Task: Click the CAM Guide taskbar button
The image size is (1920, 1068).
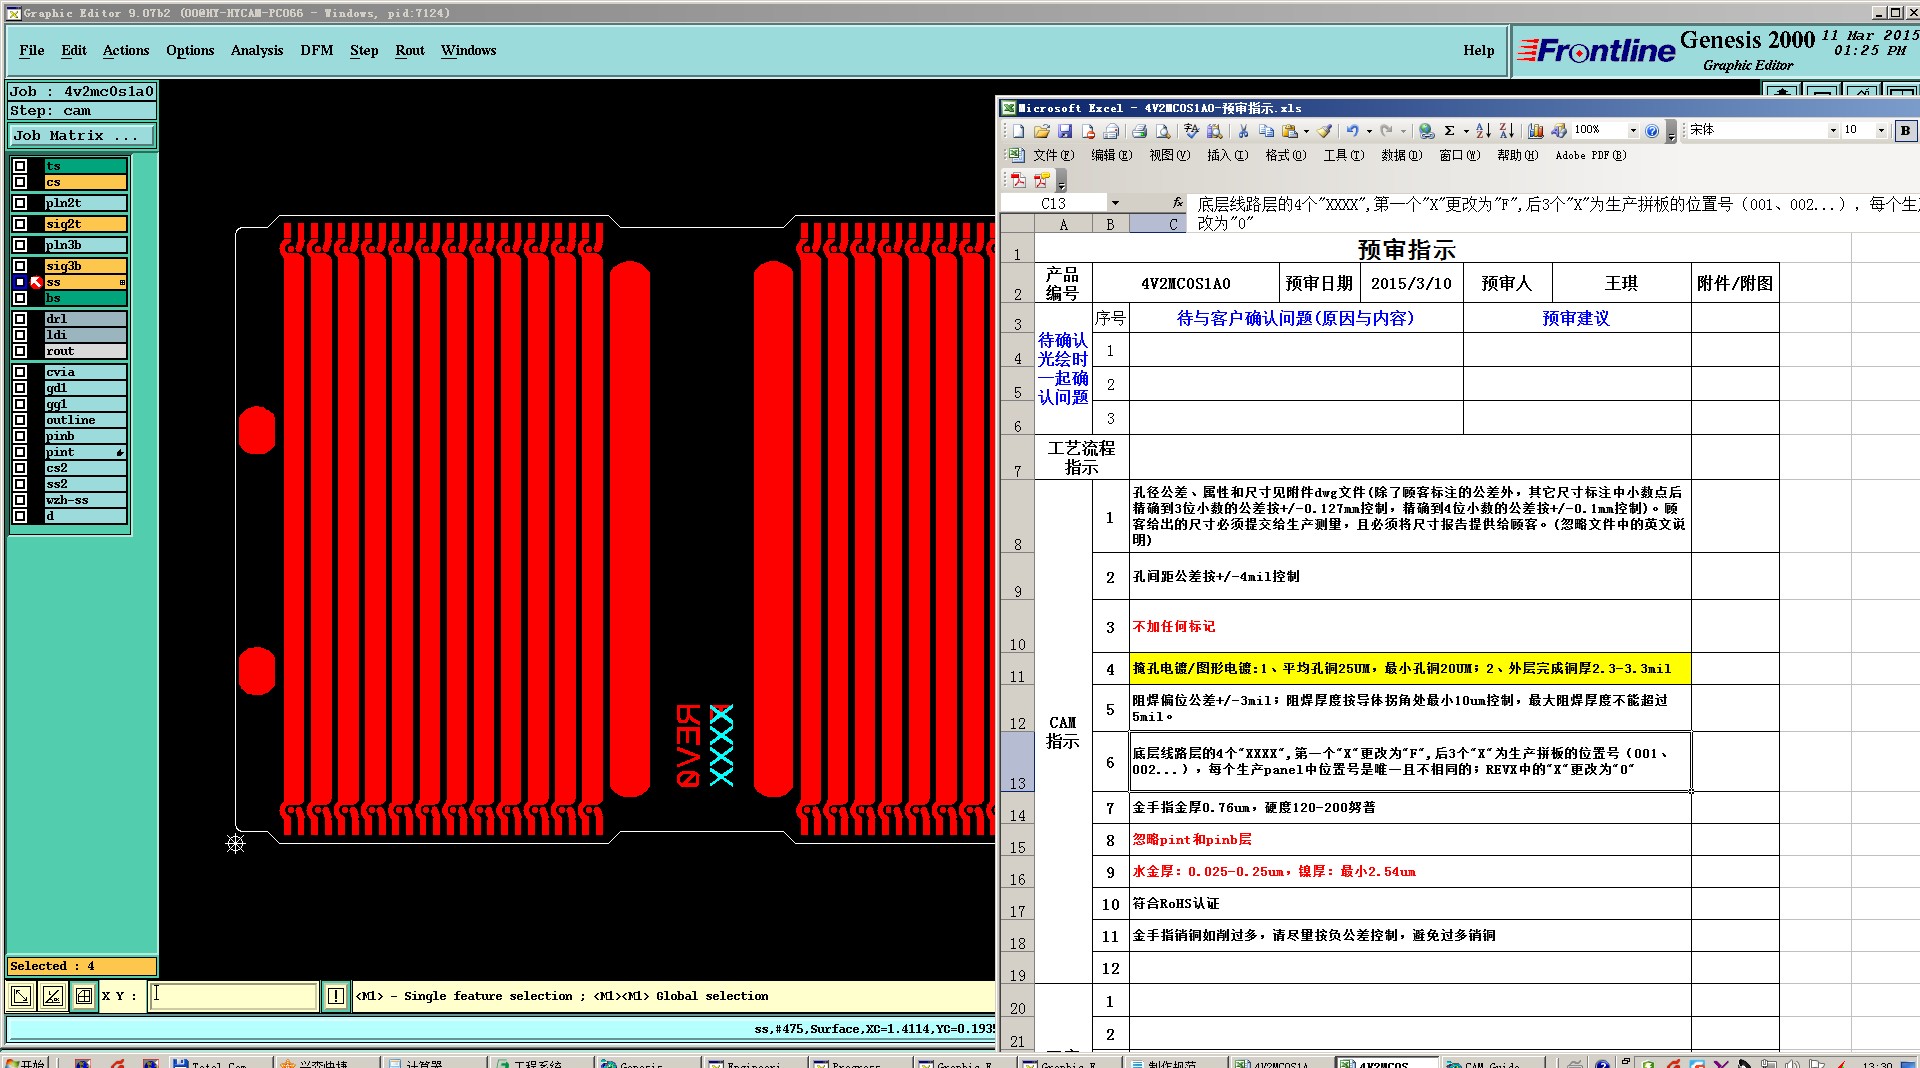Action: coord(1492,1063)
